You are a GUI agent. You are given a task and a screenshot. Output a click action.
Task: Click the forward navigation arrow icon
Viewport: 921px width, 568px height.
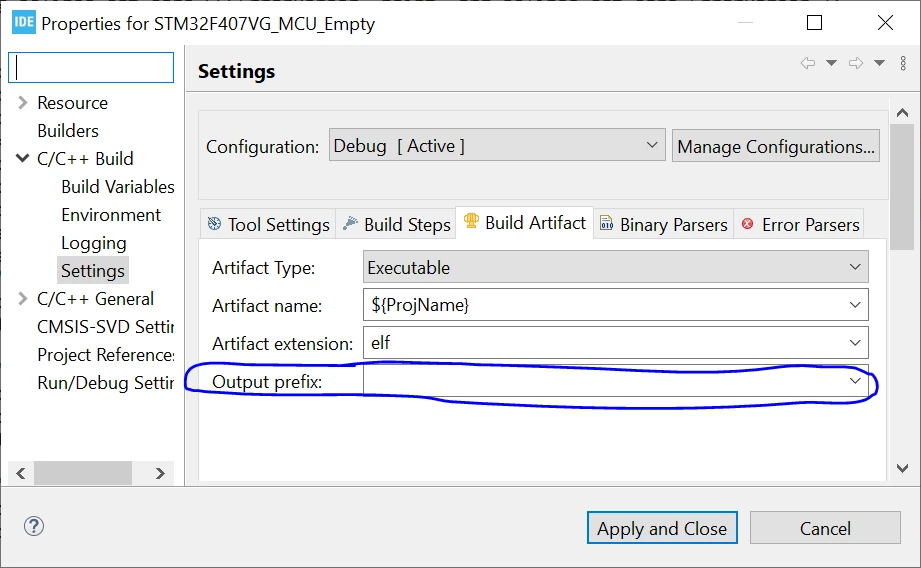856,63
